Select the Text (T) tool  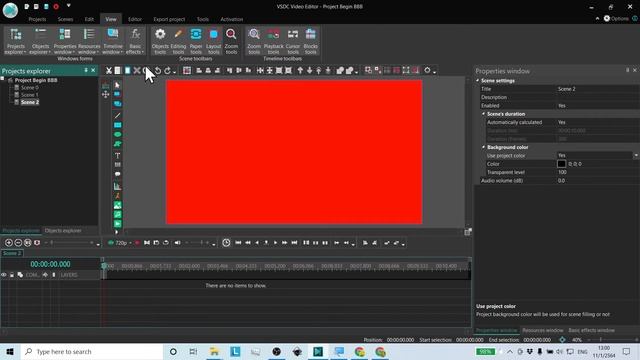point(117,156)
